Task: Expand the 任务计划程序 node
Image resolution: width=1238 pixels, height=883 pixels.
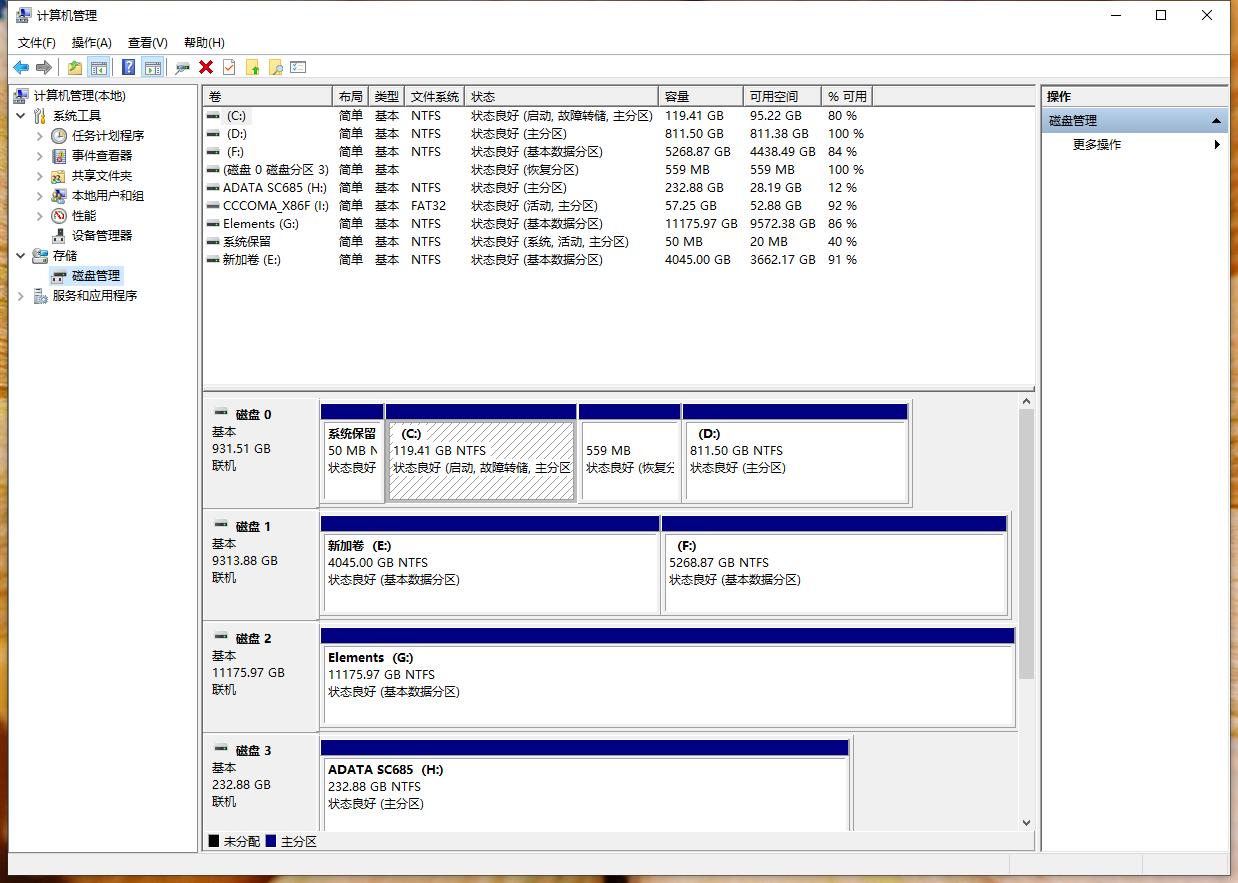Action: pos(40,136)
